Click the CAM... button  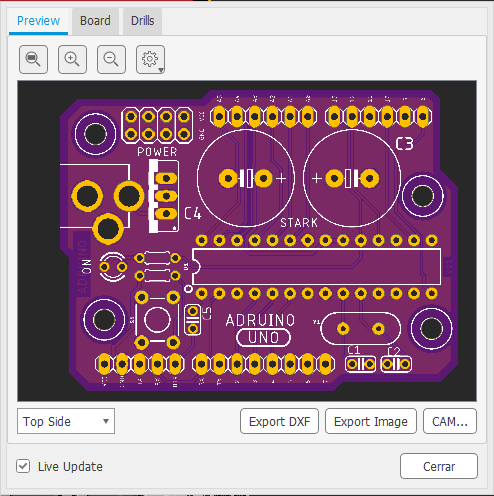(x=450, y=421)
